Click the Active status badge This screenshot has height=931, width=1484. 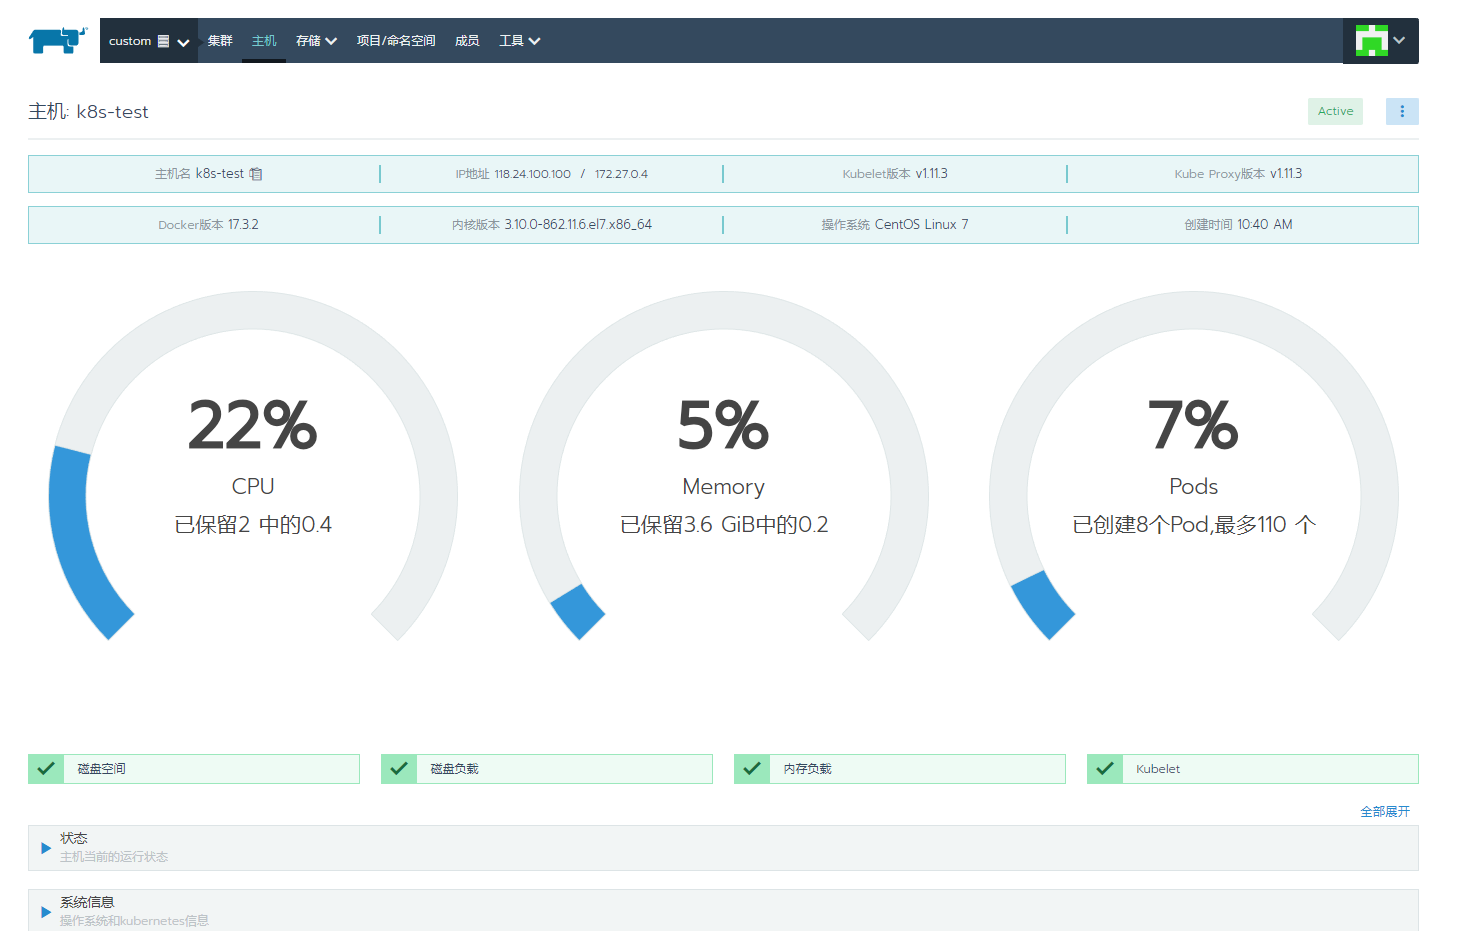click(x=1335, y=111)
